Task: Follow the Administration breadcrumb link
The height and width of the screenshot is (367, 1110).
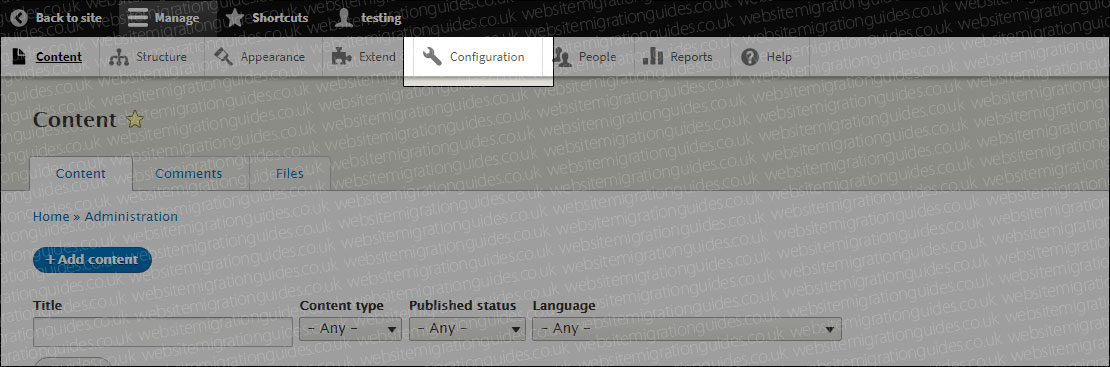Action: (x=131, y=217)
